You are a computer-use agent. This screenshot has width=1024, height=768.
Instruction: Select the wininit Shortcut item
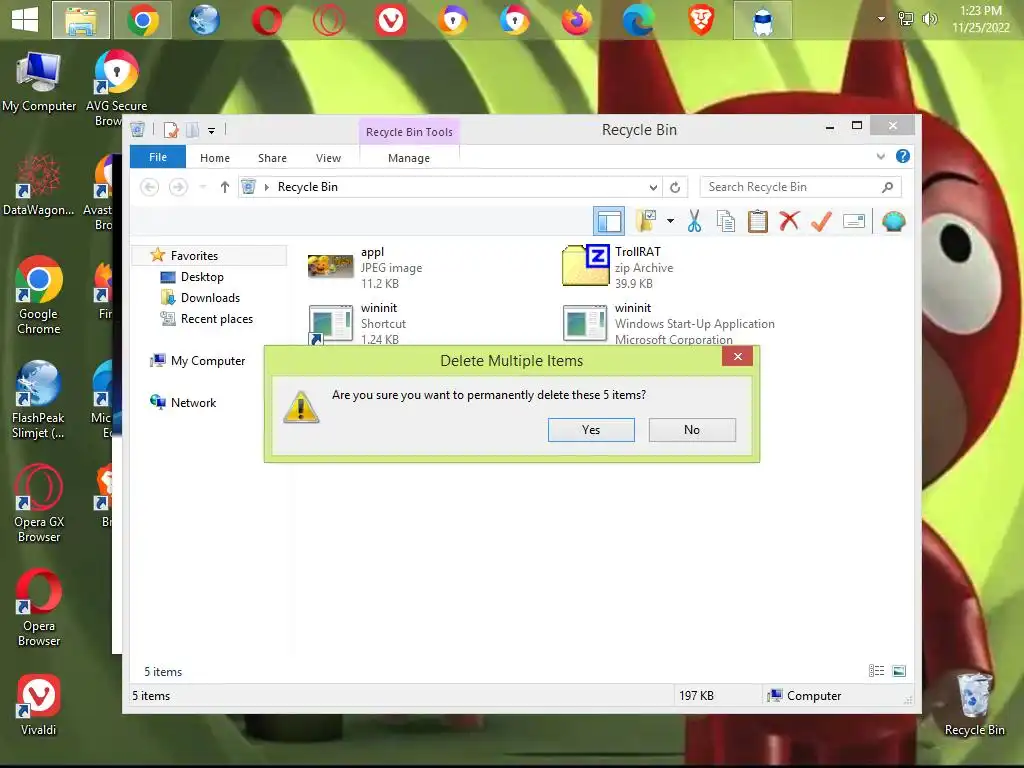pyautogui.click(x=358, y=323)
